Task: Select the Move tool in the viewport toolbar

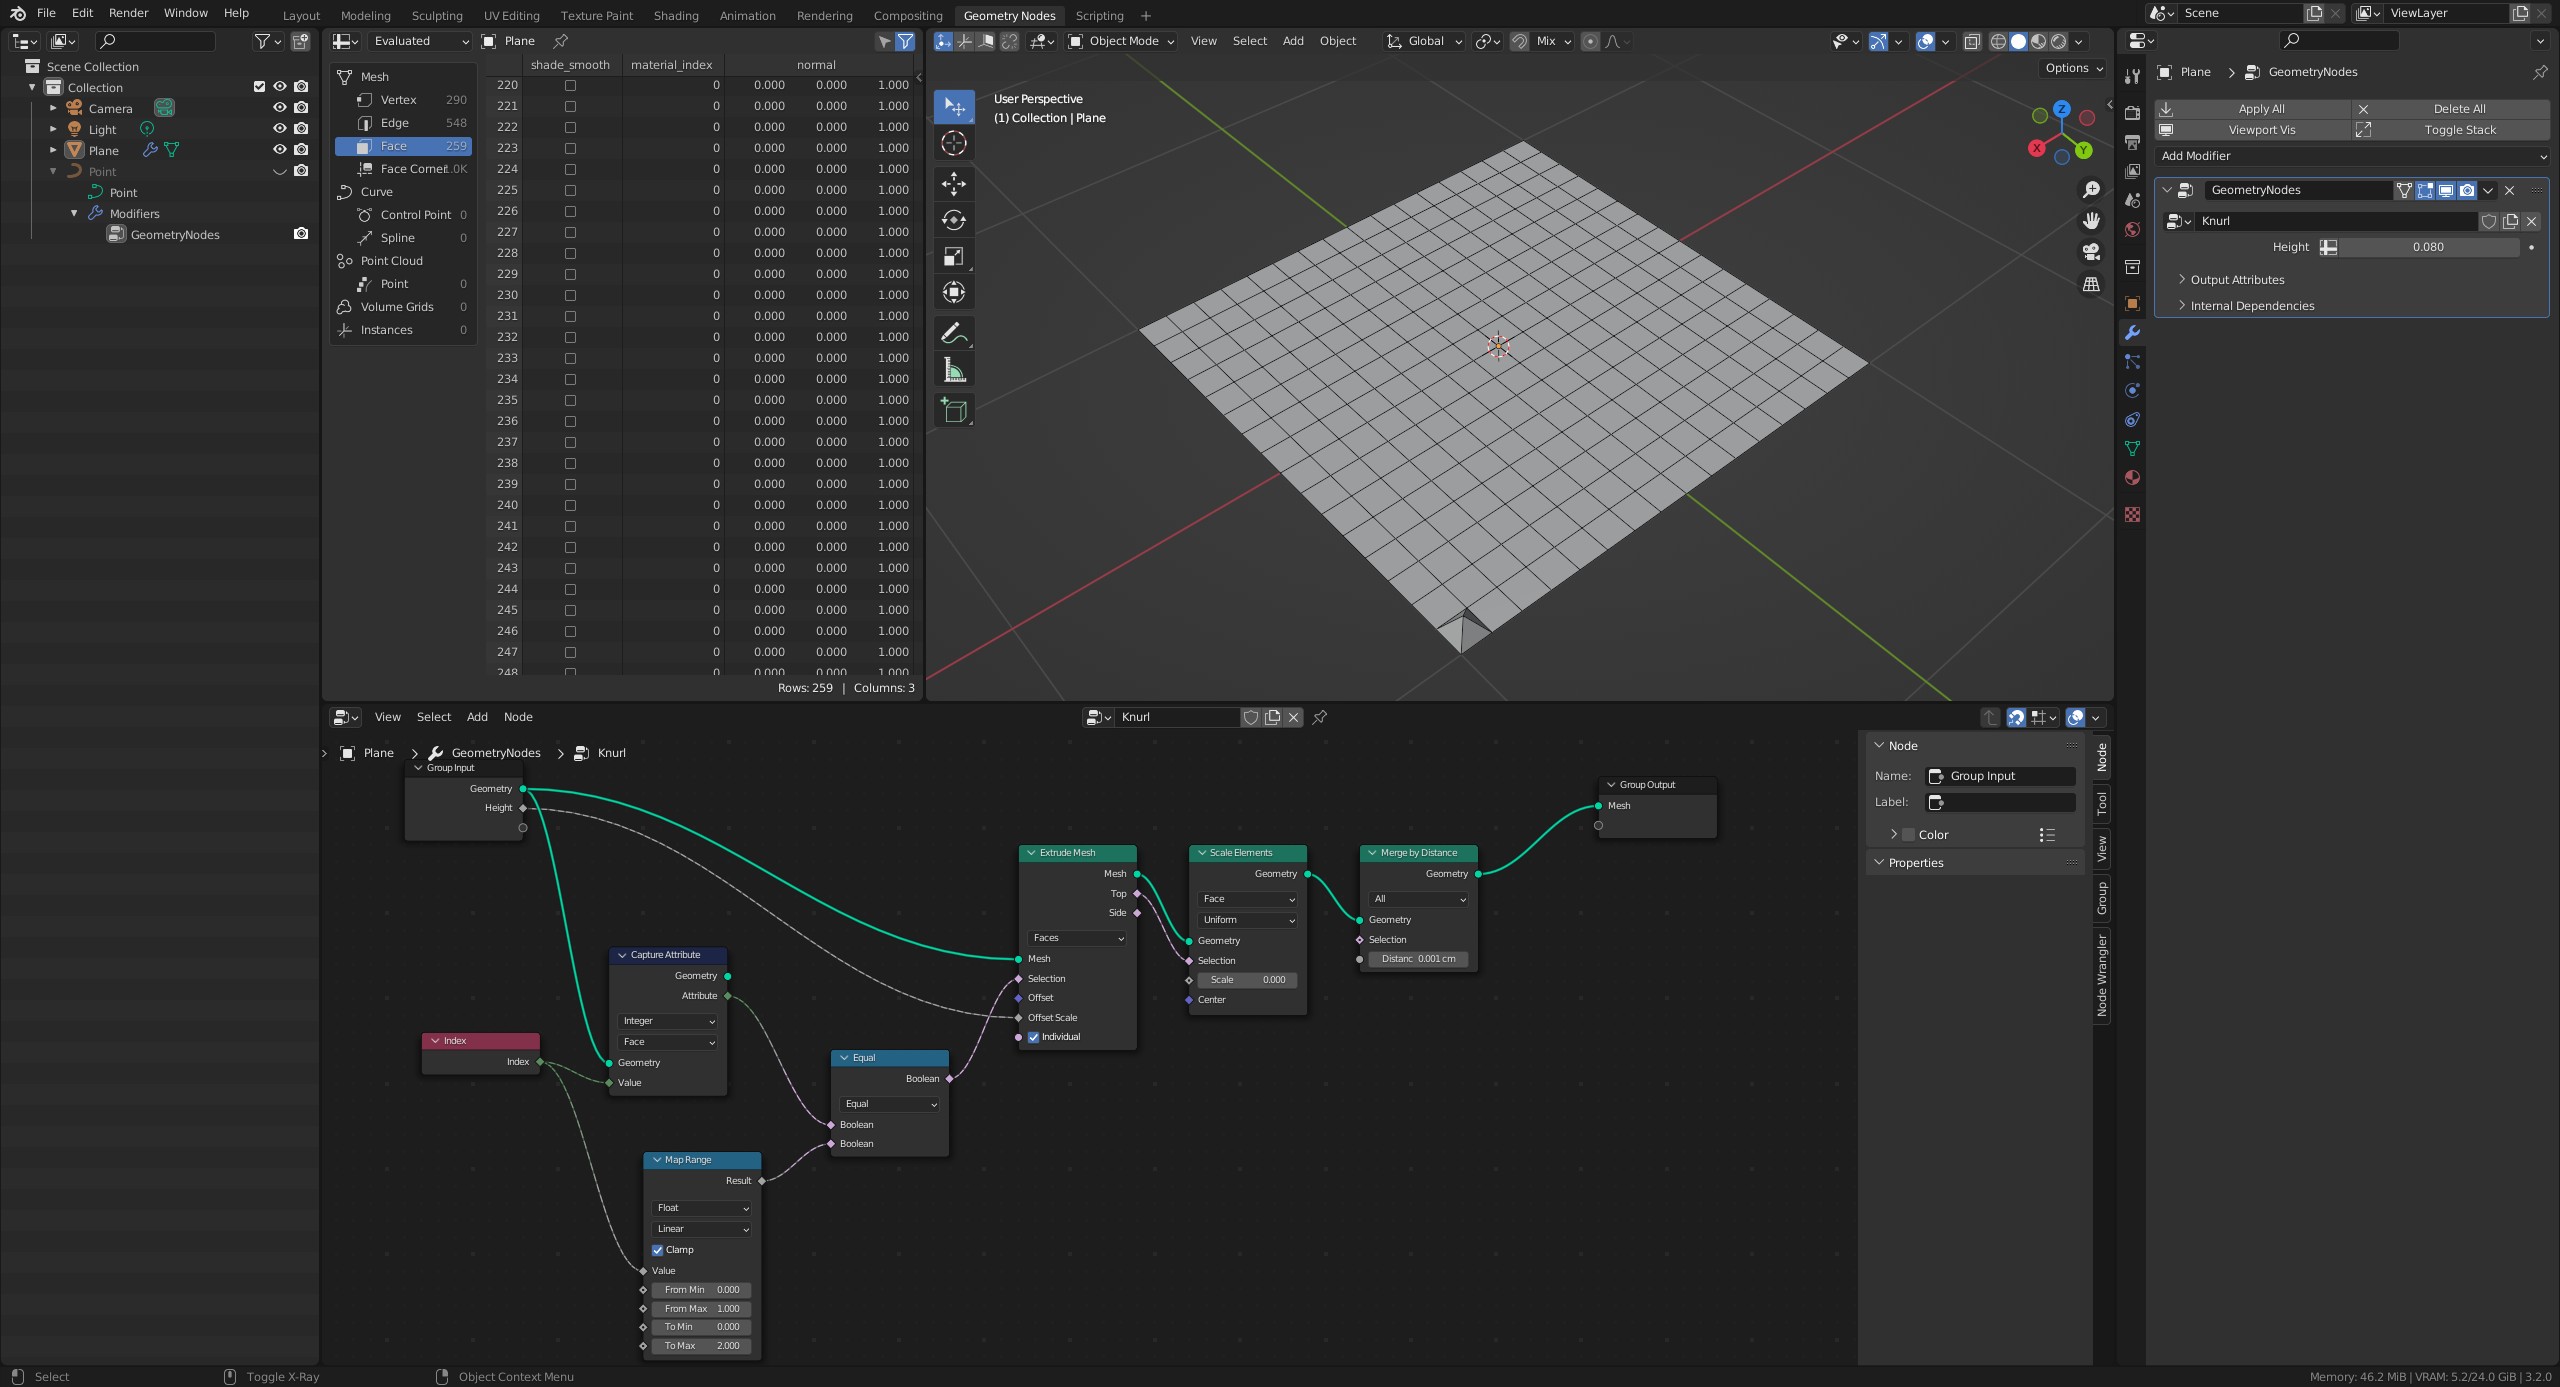Action: click(x=953, y=184)
